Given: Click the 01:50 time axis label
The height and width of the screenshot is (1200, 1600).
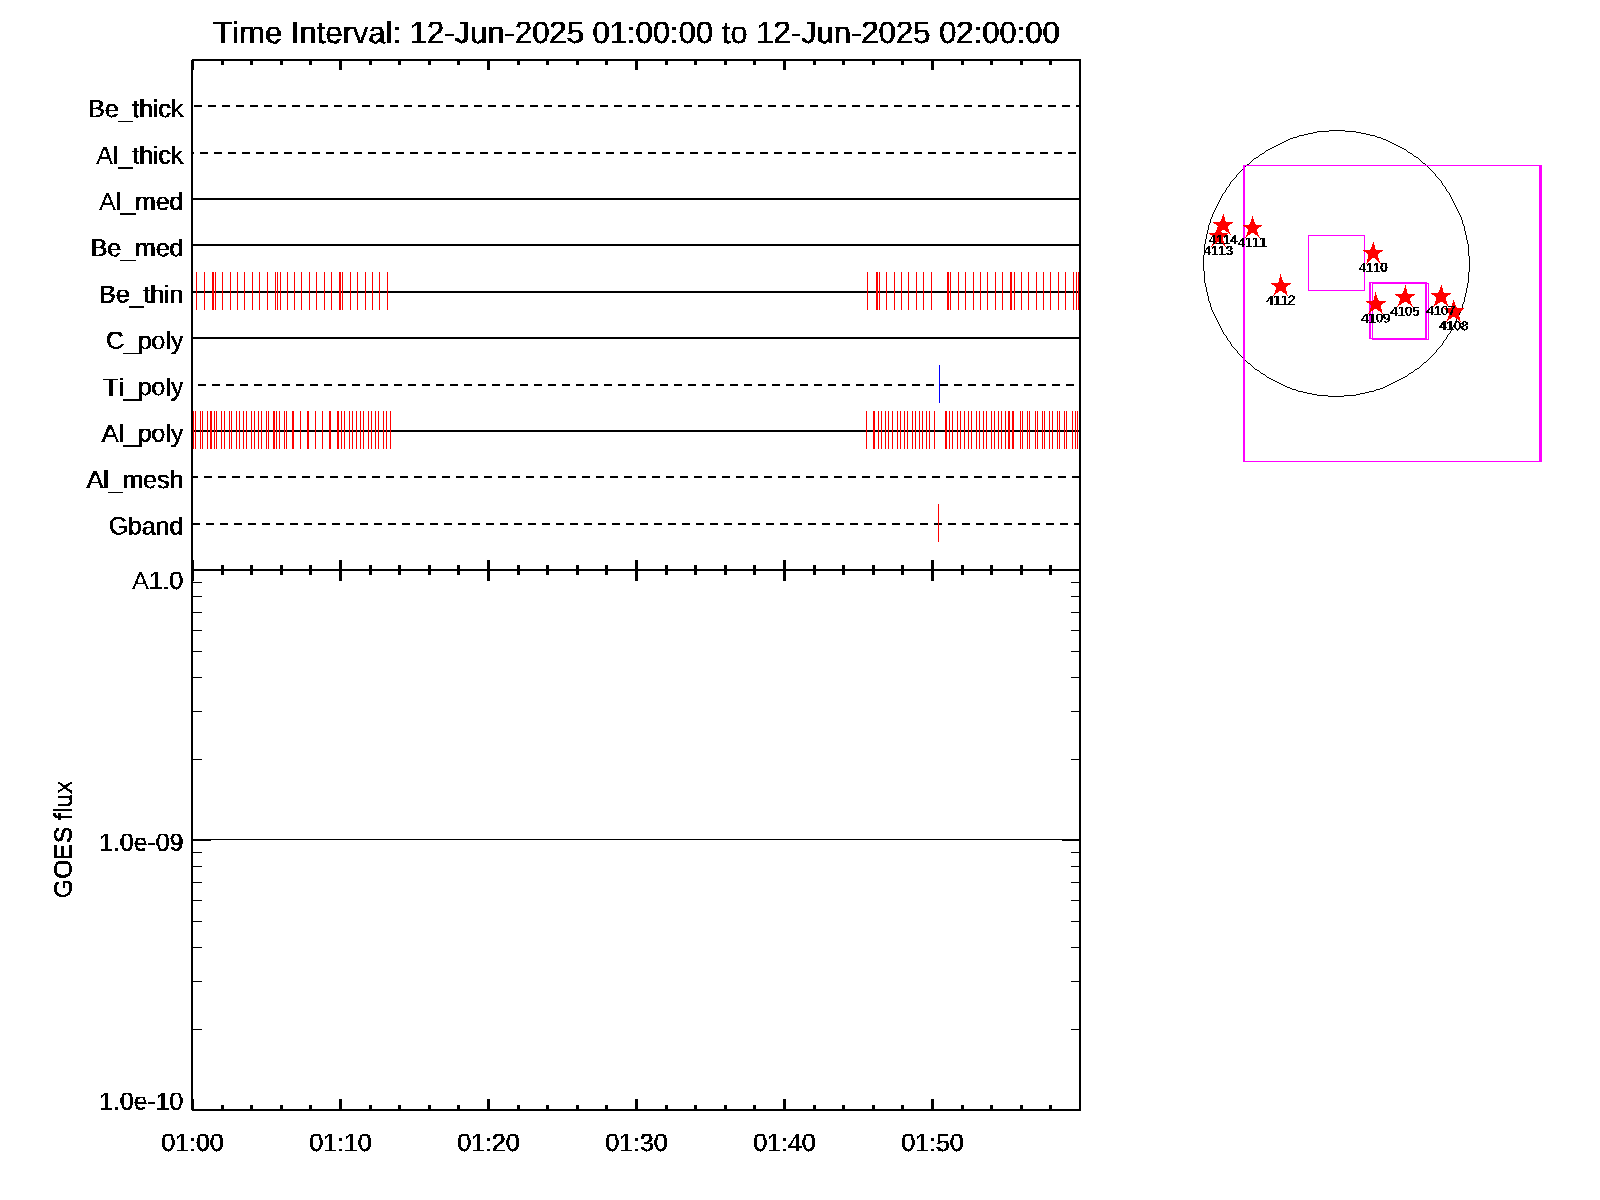Looking at the screenshot, I should [x=932, y=1143].
